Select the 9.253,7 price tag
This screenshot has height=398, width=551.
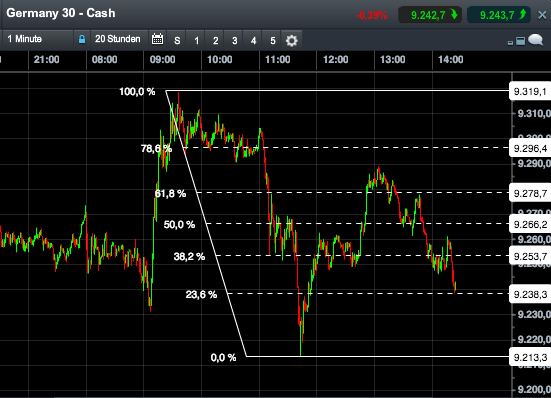530,256
